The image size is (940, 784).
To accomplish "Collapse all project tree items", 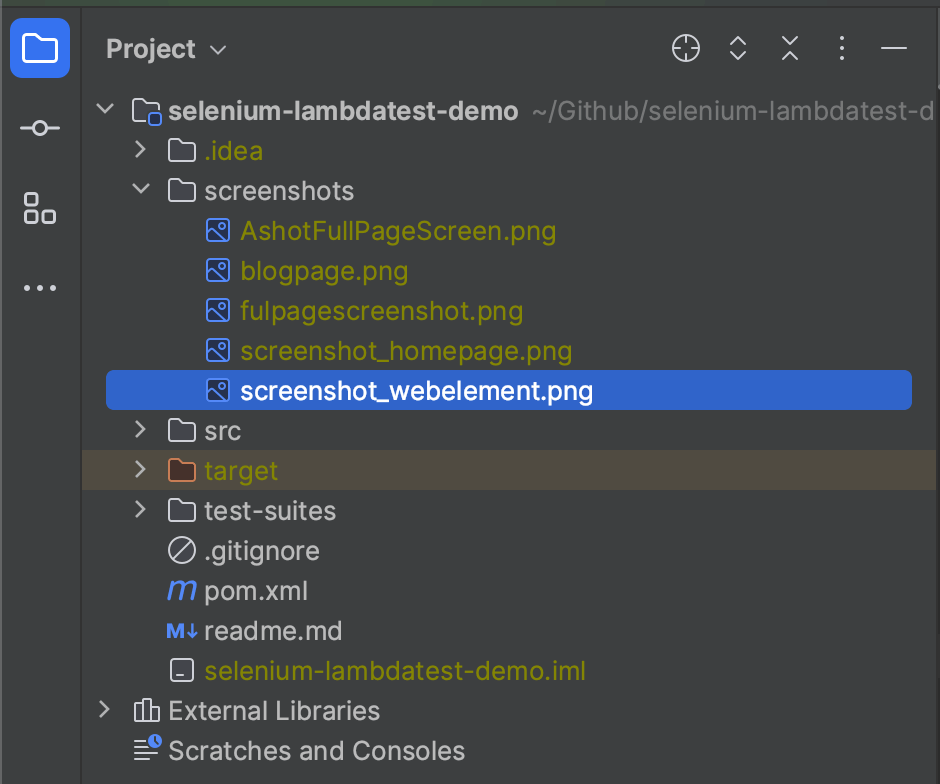I will [790, 48].
